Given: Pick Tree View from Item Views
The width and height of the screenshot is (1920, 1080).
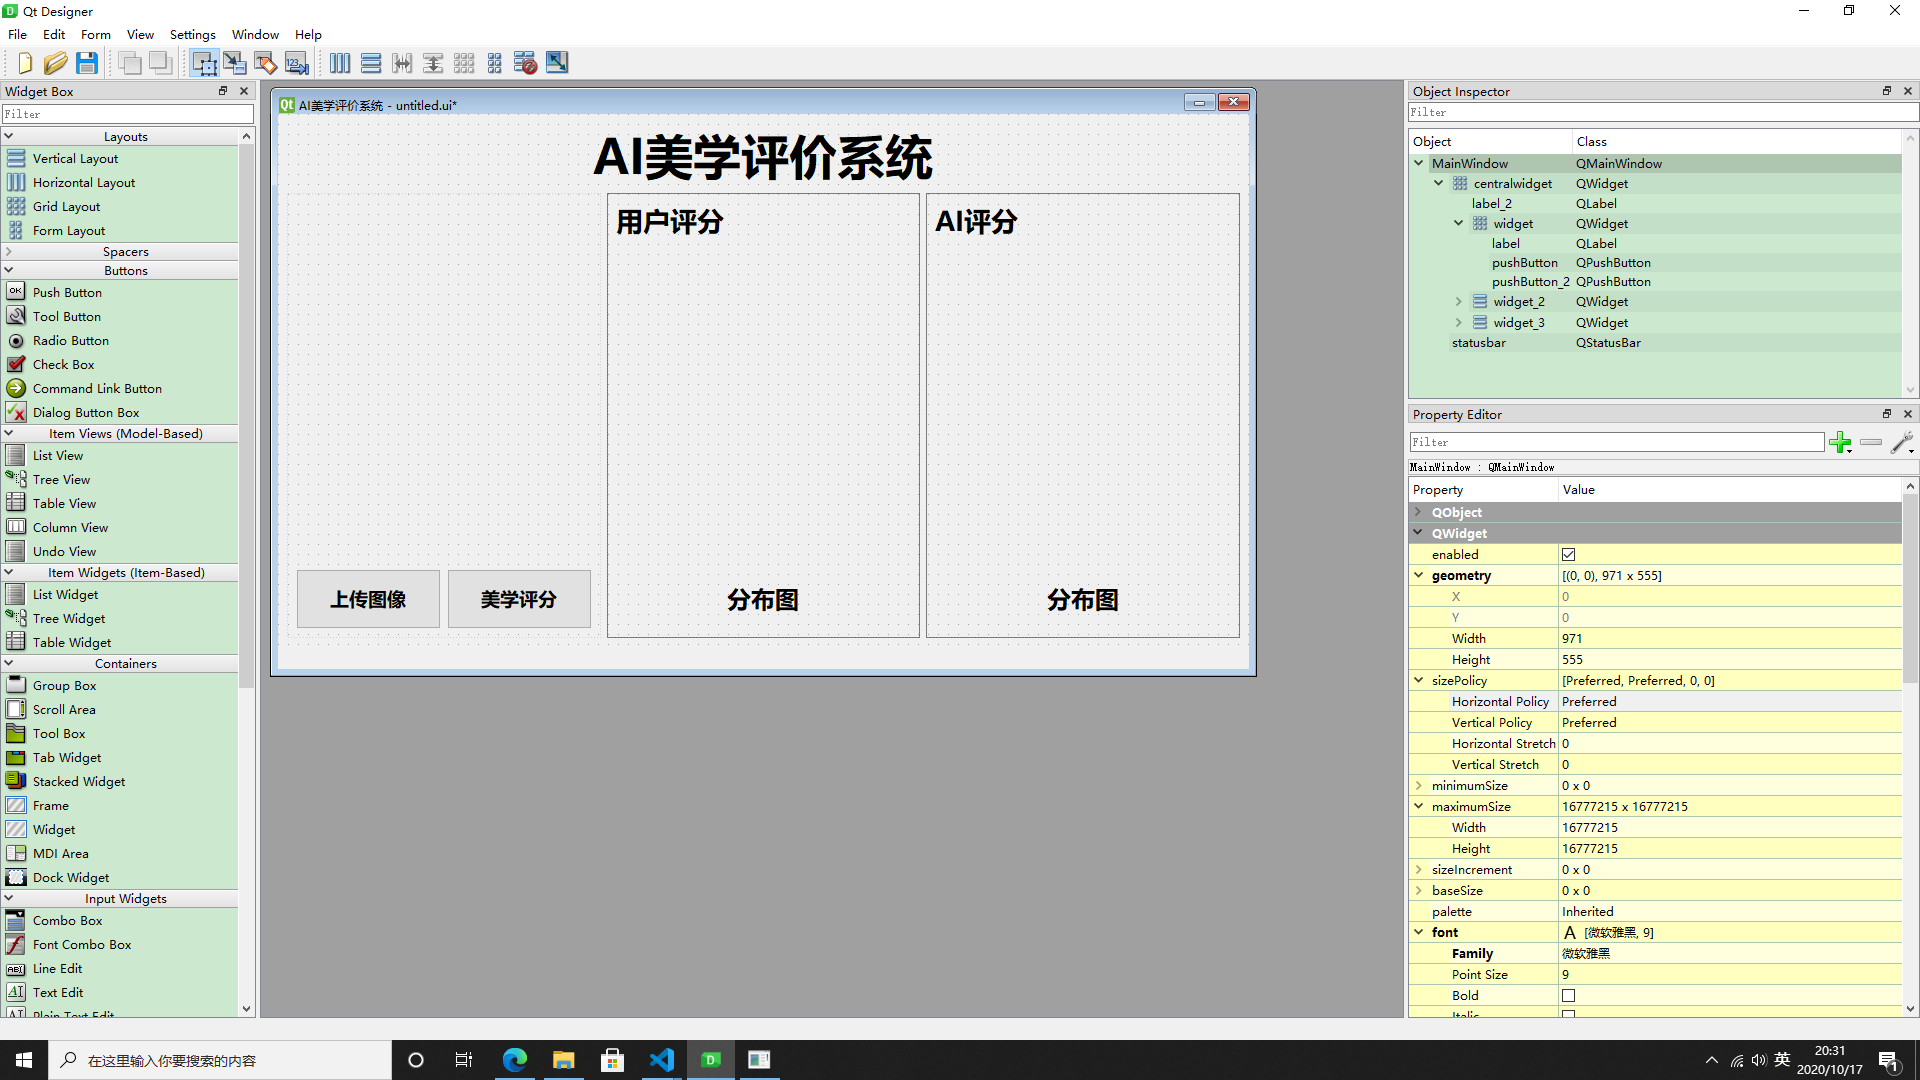Looking at the screenshot, I should pos(61,479).
